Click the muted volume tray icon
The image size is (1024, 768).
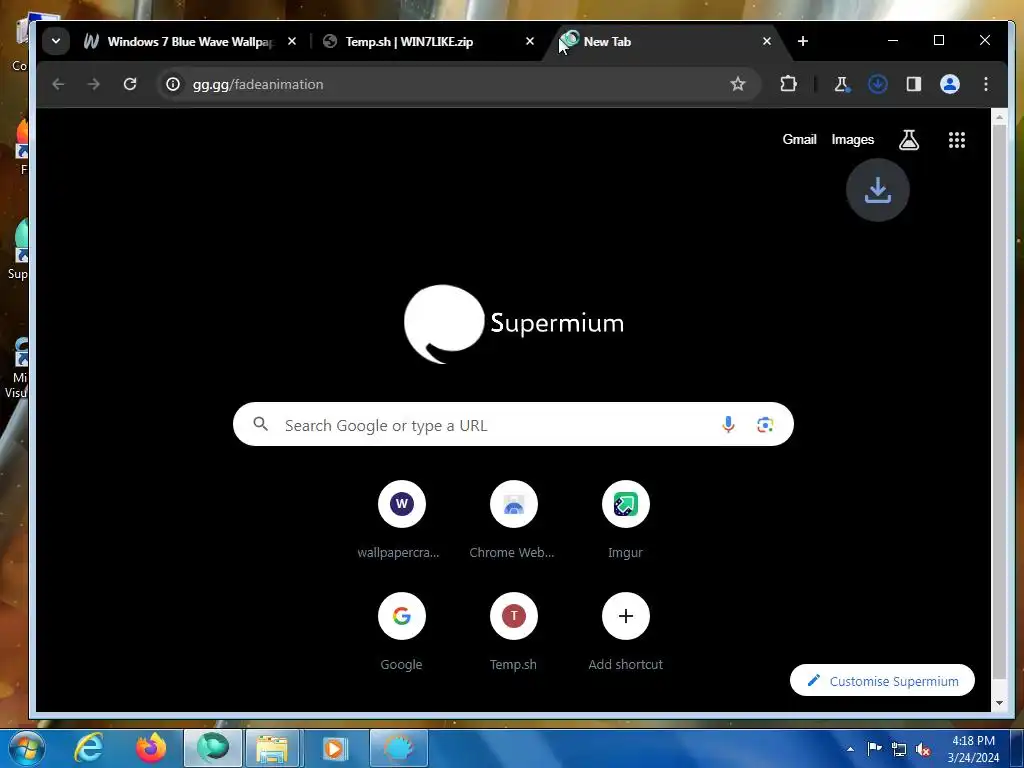pos(923,749)
